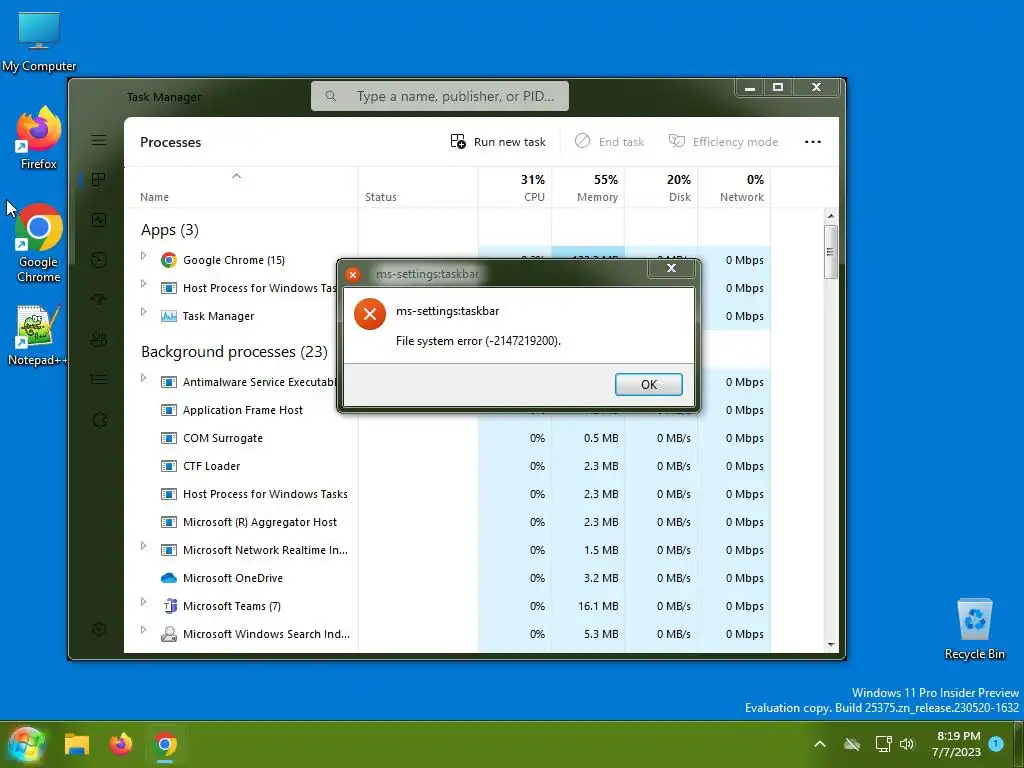Screen dimensions: 1024x768
Task: Open the three-dot more options menu
Action: [813, 142]
